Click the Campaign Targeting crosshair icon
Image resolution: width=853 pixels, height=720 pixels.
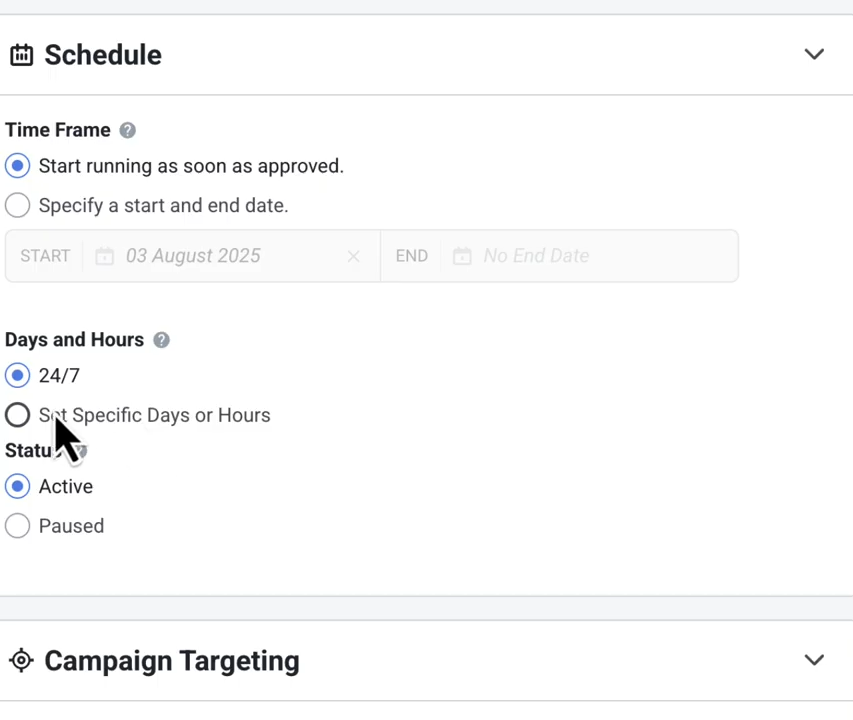coord(21,661)
